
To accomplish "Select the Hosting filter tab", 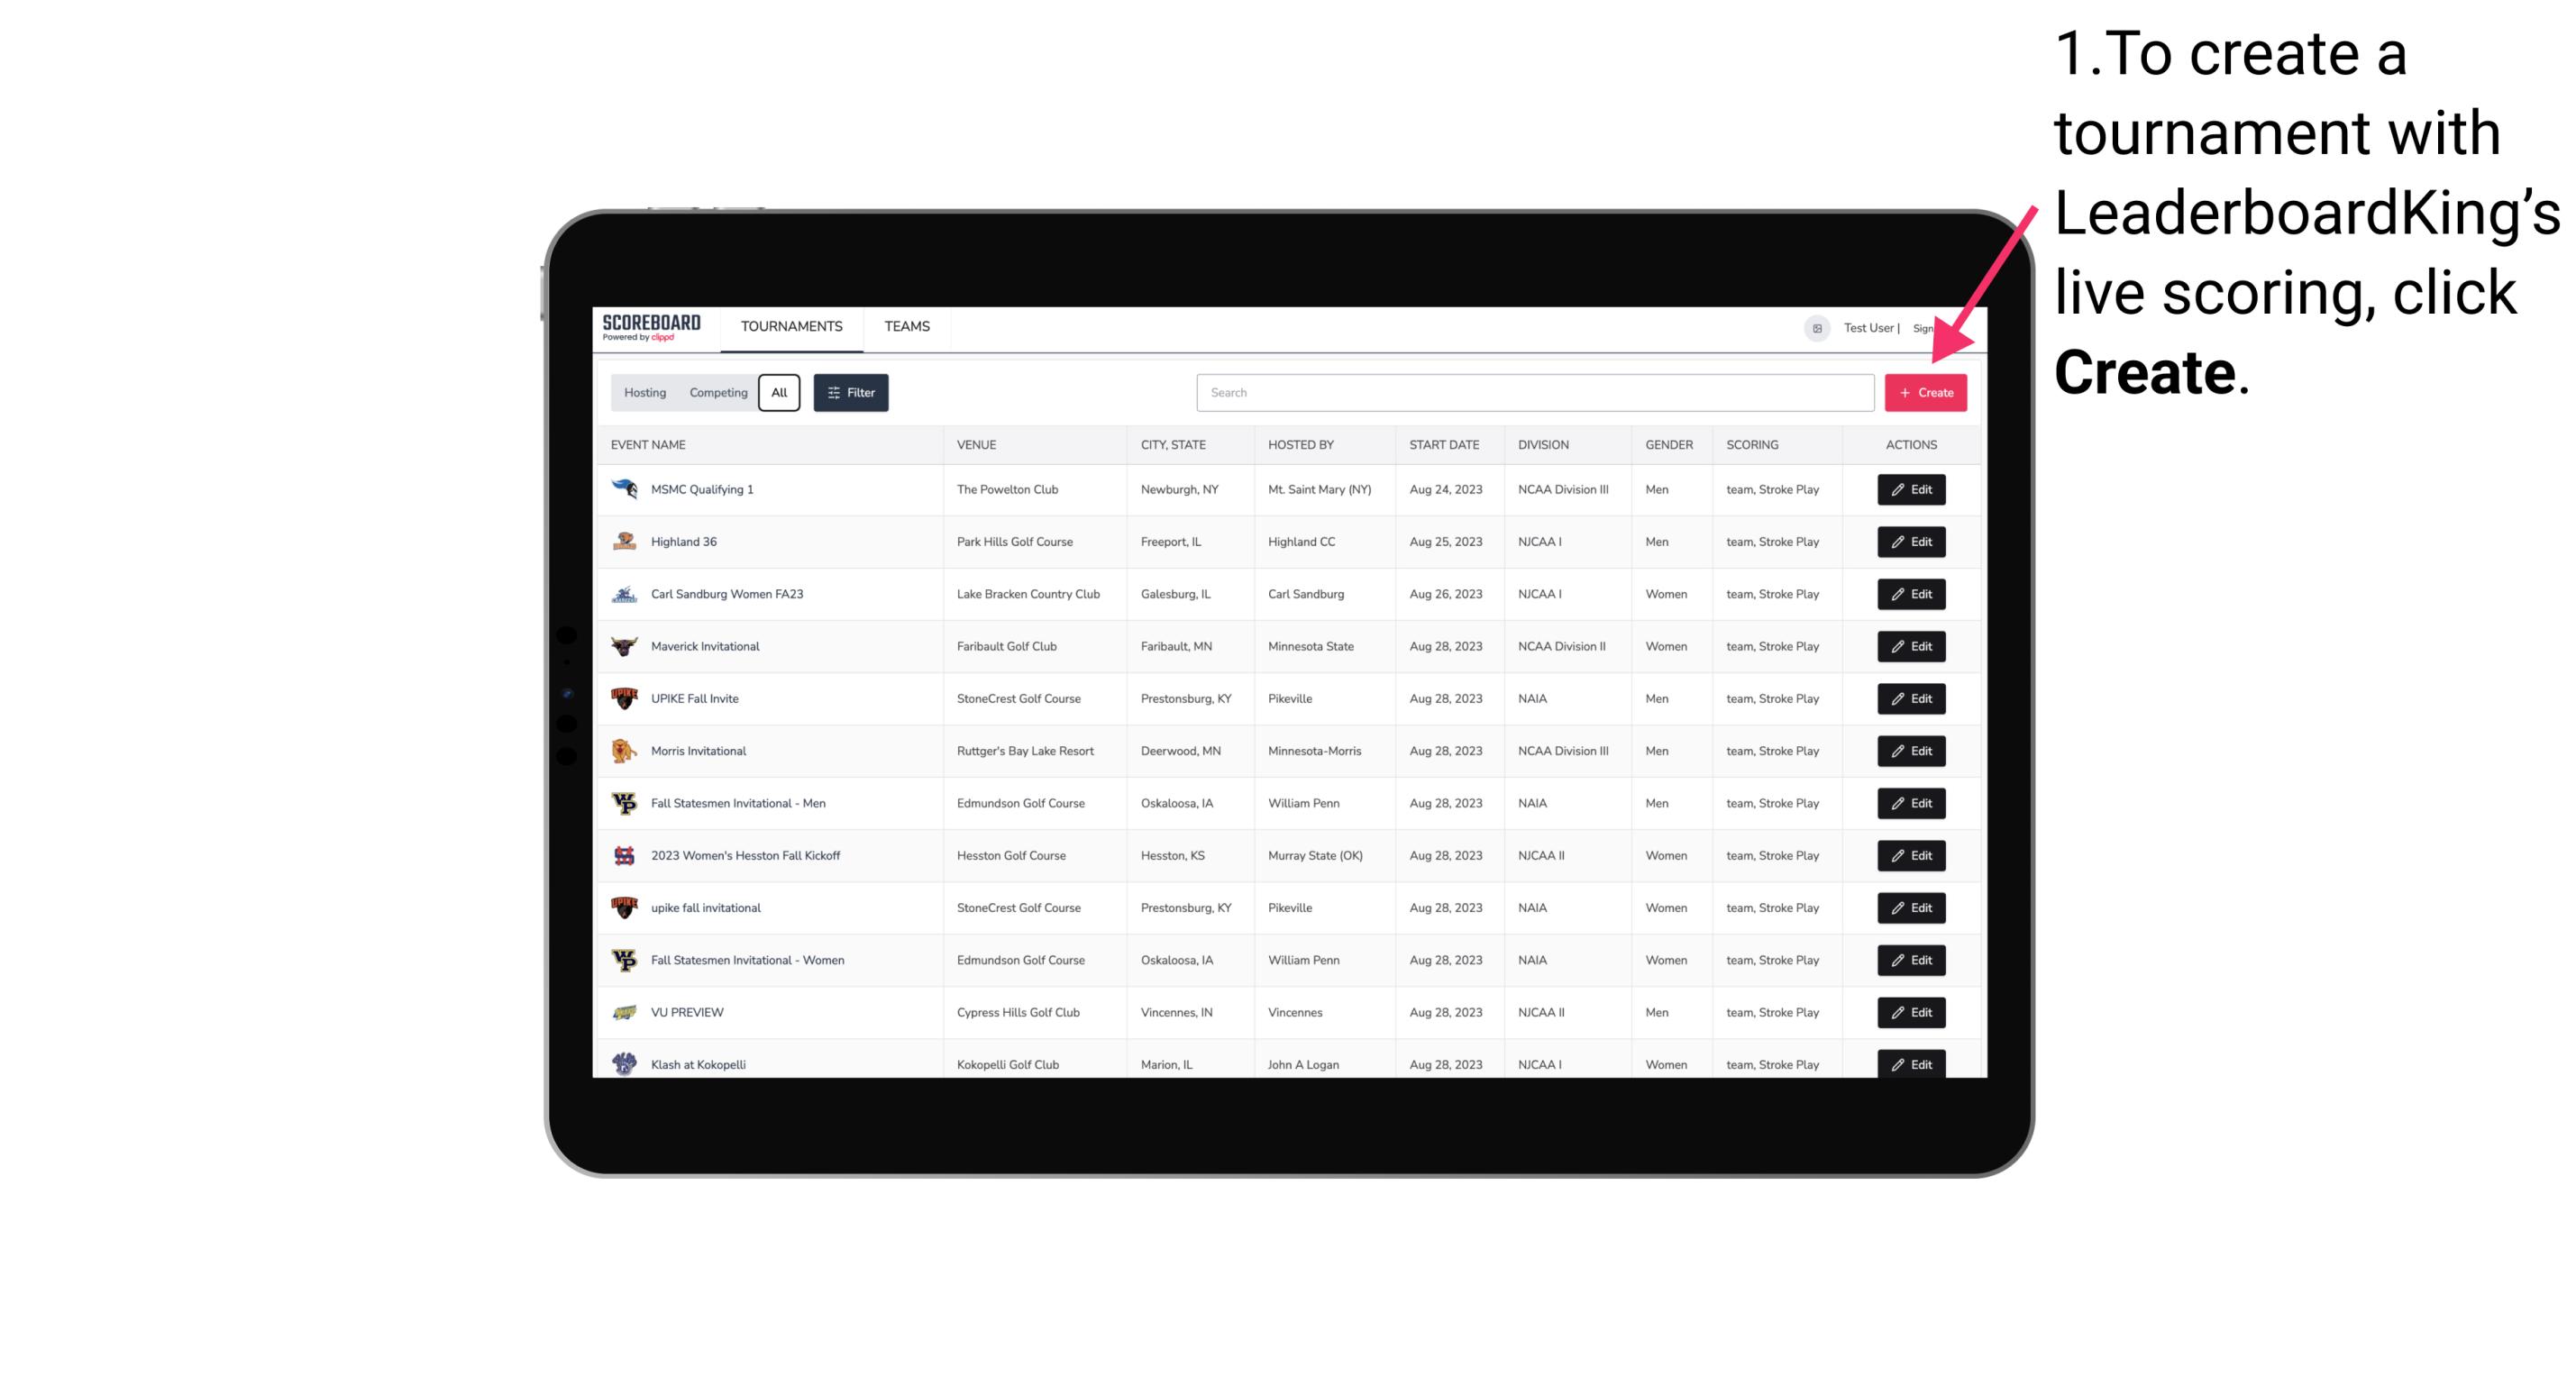I will click(x=645, y=393).
